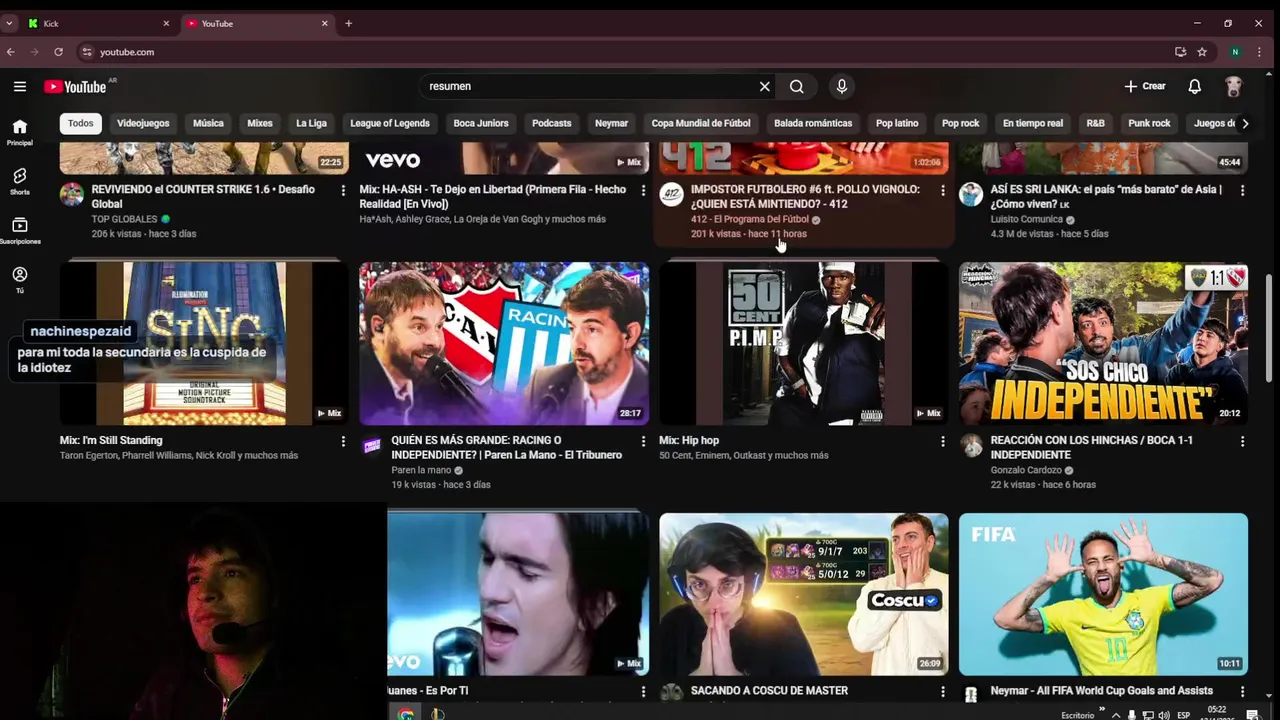Select the Videojuegos filter chip
1280x720 pixels.
click(x=143, y=123)
